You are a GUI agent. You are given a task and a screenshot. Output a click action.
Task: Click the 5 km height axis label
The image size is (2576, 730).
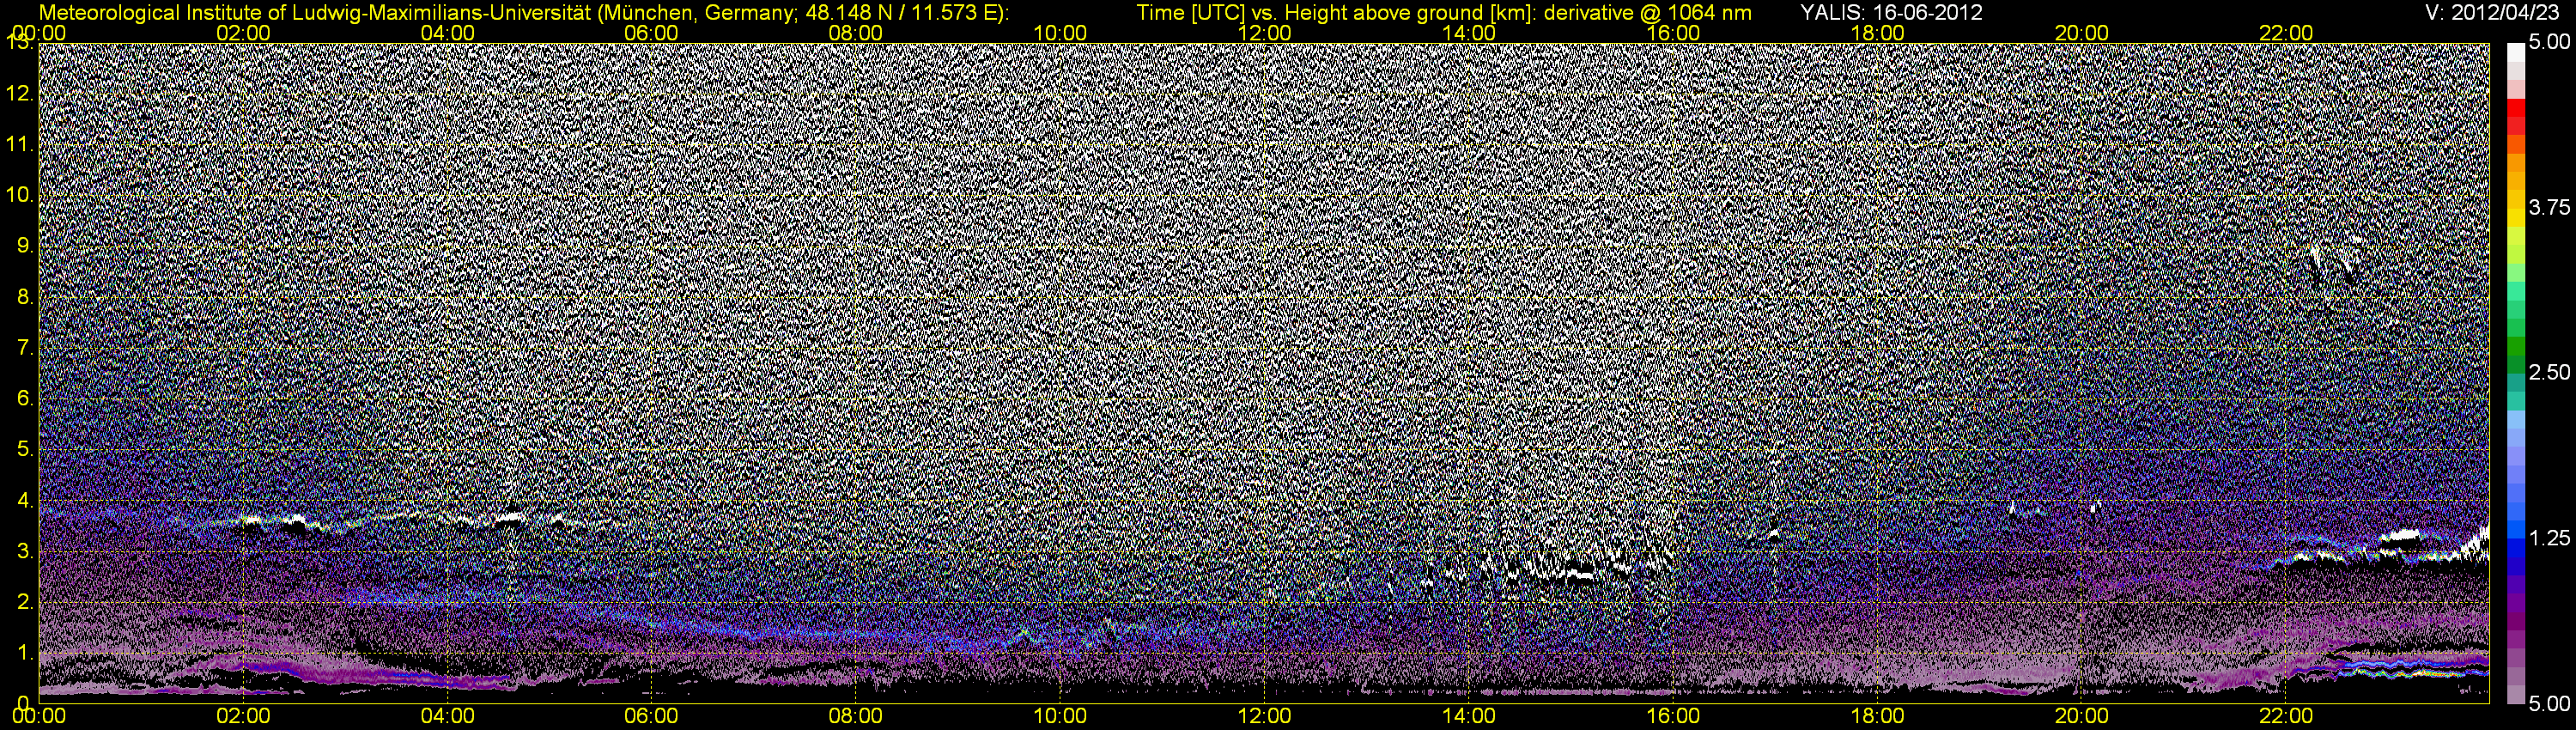coord(24,449)
